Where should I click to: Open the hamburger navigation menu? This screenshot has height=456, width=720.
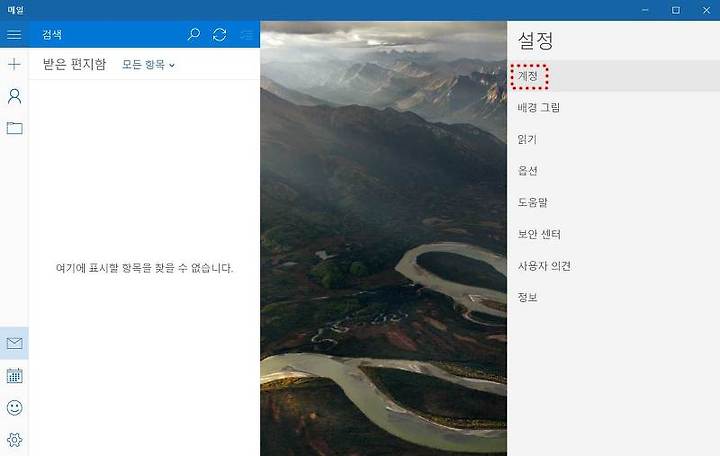click(x=14, y=34)
